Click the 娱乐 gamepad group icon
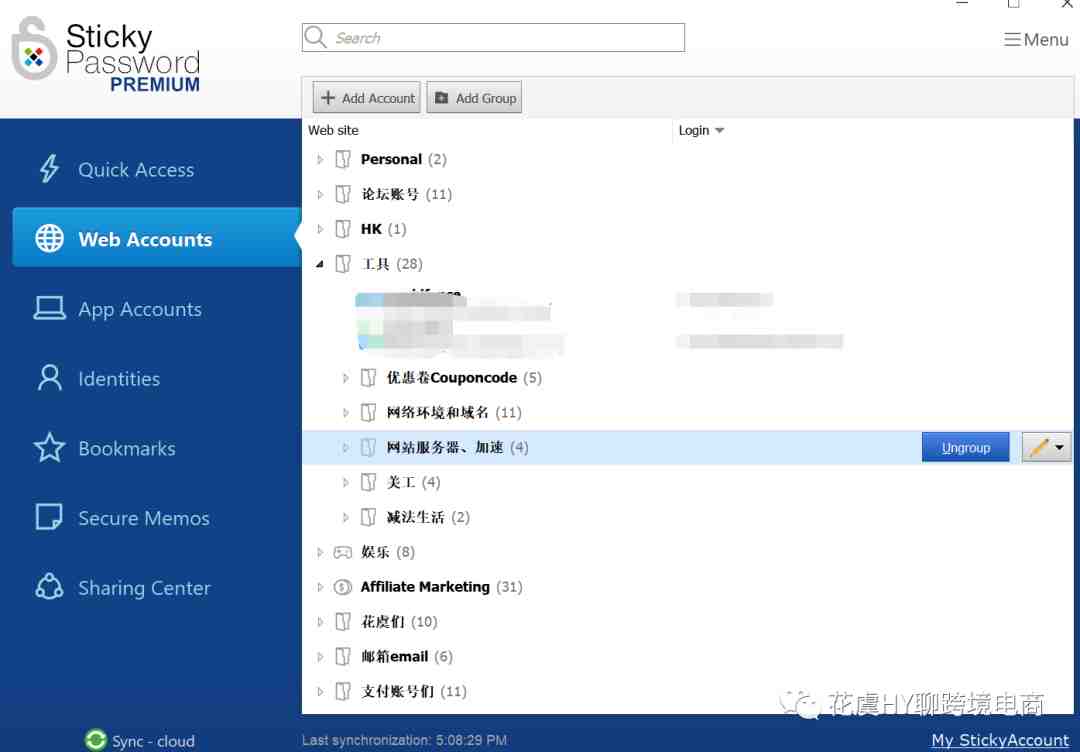This screenshot has width=1080, height=752. click(343, 552)
